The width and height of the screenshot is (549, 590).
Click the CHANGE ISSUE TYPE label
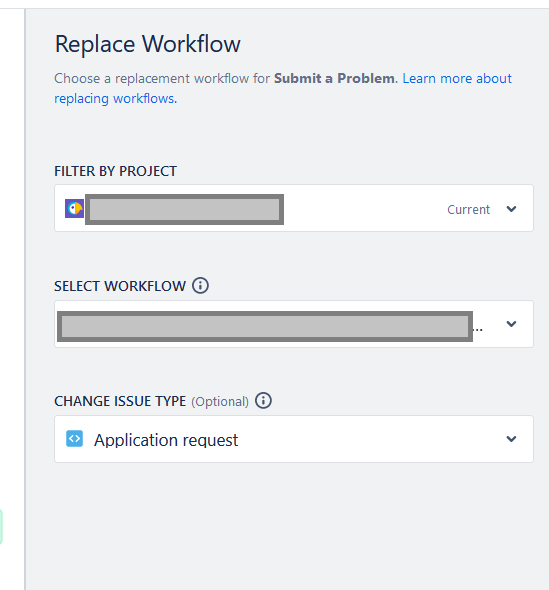coord(120,401)
